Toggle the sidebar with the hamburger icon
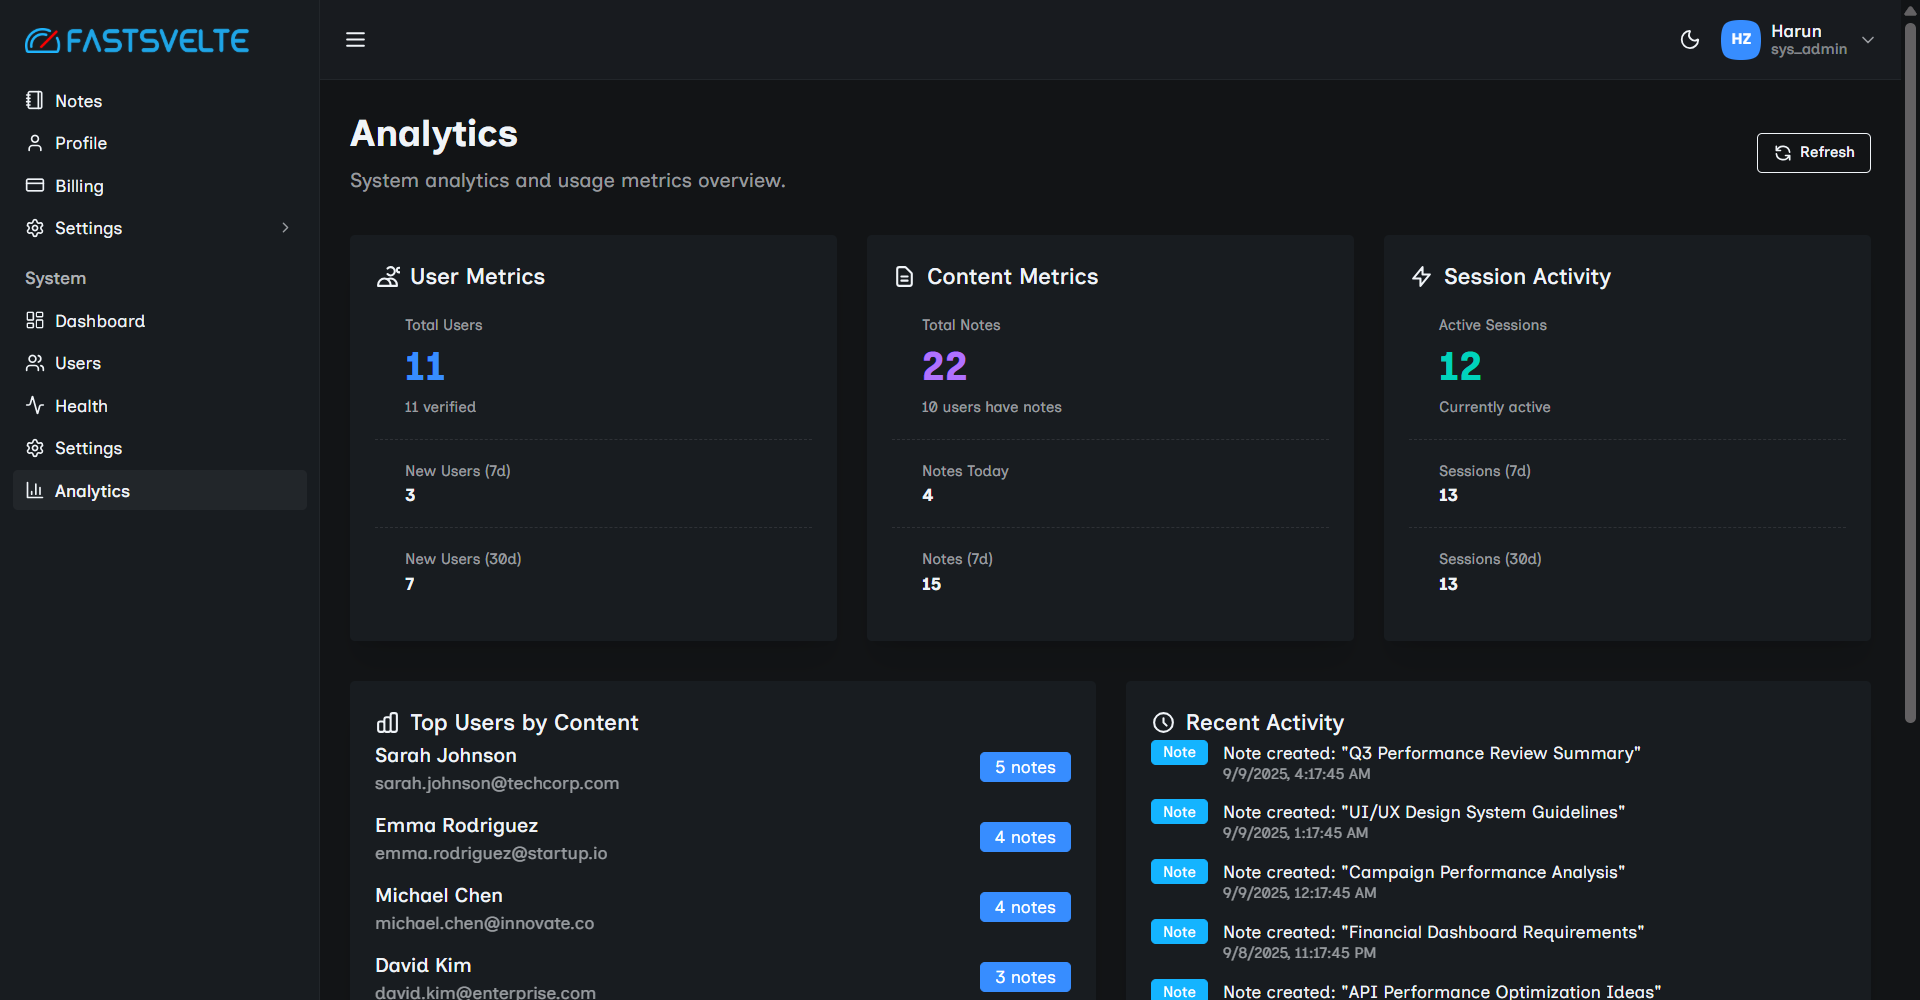This screenshot has width=1920, height=1000. coord(355,40)
